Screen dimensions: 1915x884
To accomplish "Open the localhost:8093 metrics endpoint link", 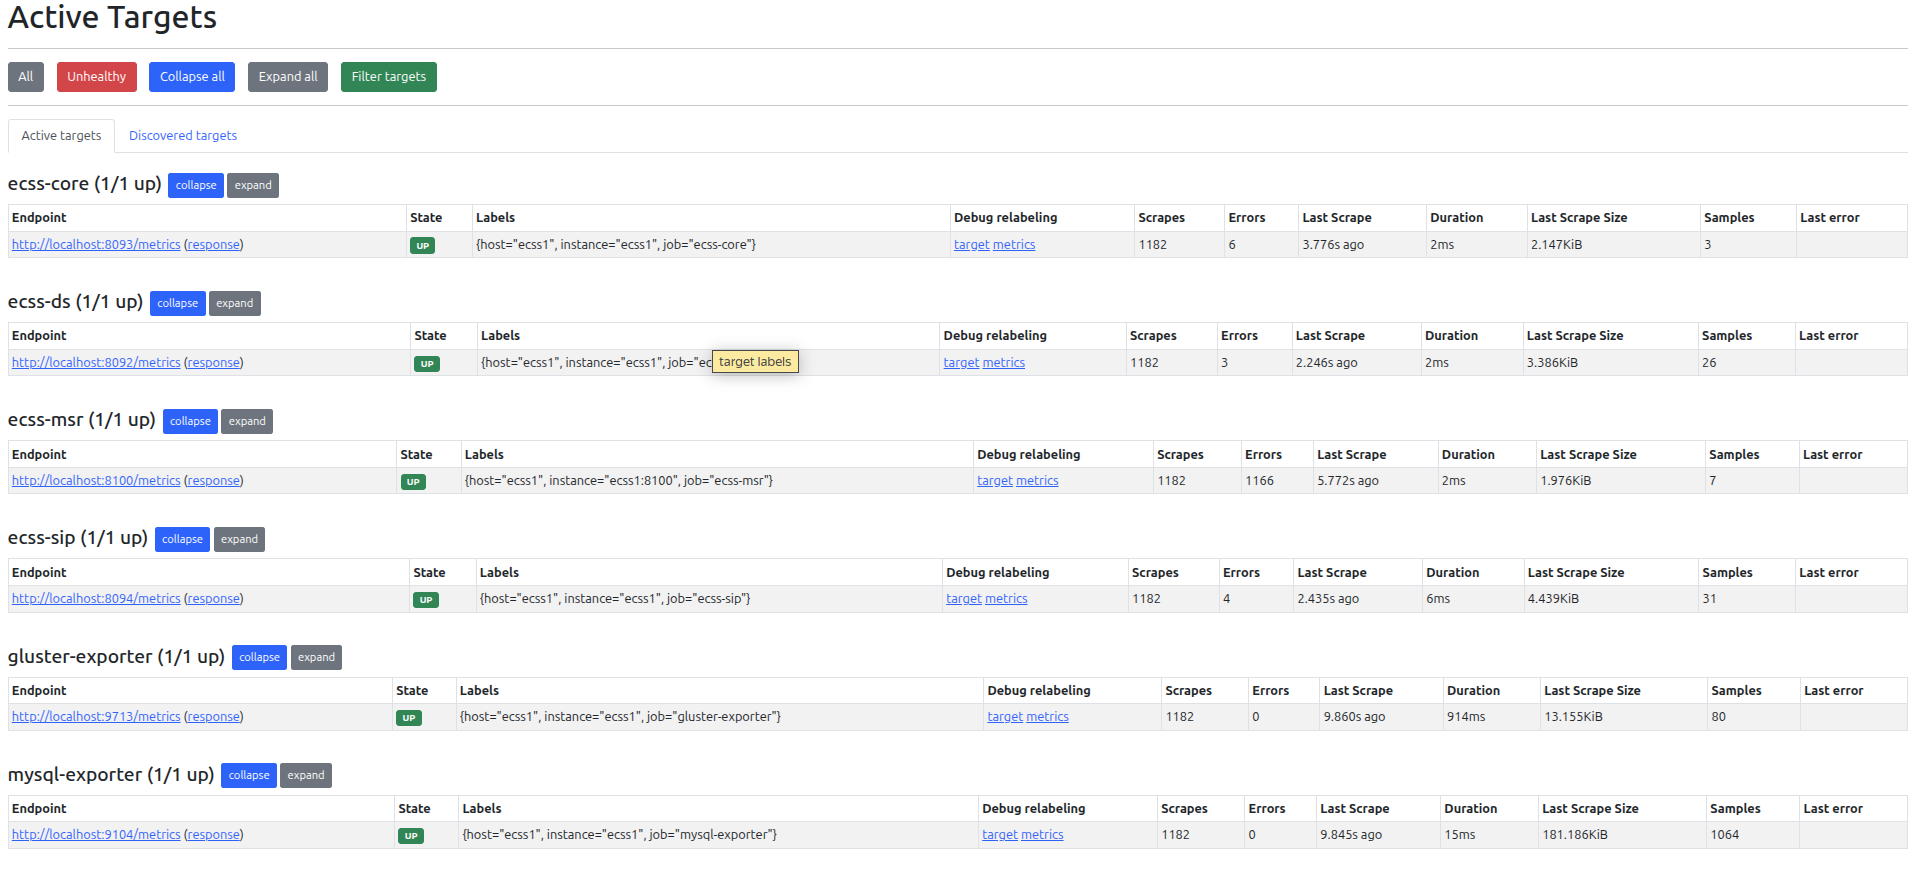I will pos(96,245).
